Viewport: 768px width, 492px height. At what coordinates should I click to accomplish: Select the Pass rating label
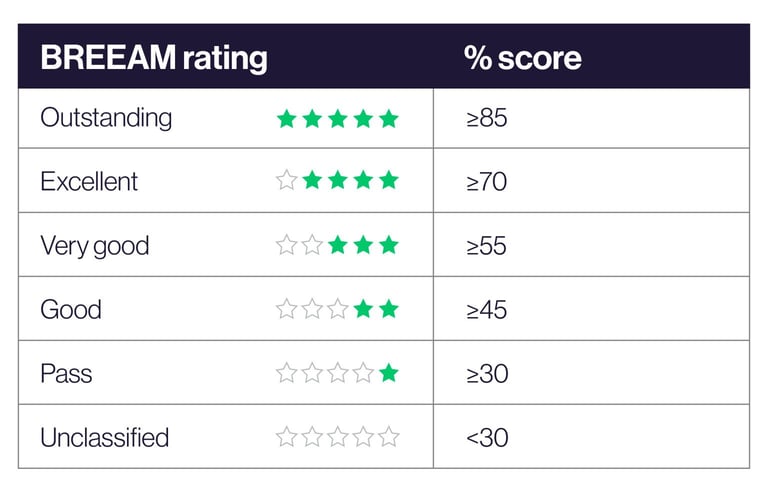[66, 374]
